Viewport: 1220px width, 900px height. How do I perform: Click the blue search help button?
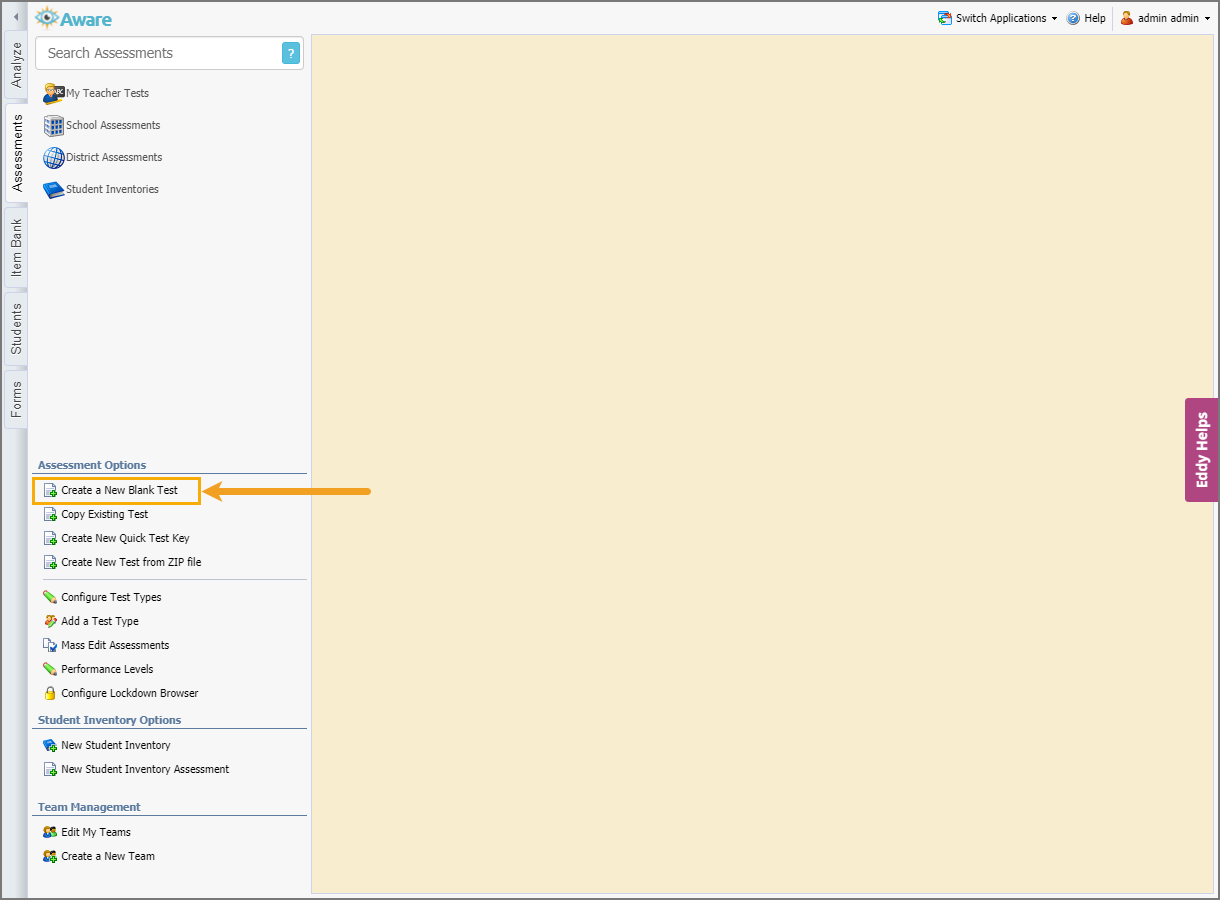pyautogui.click(x=291, y=53)
